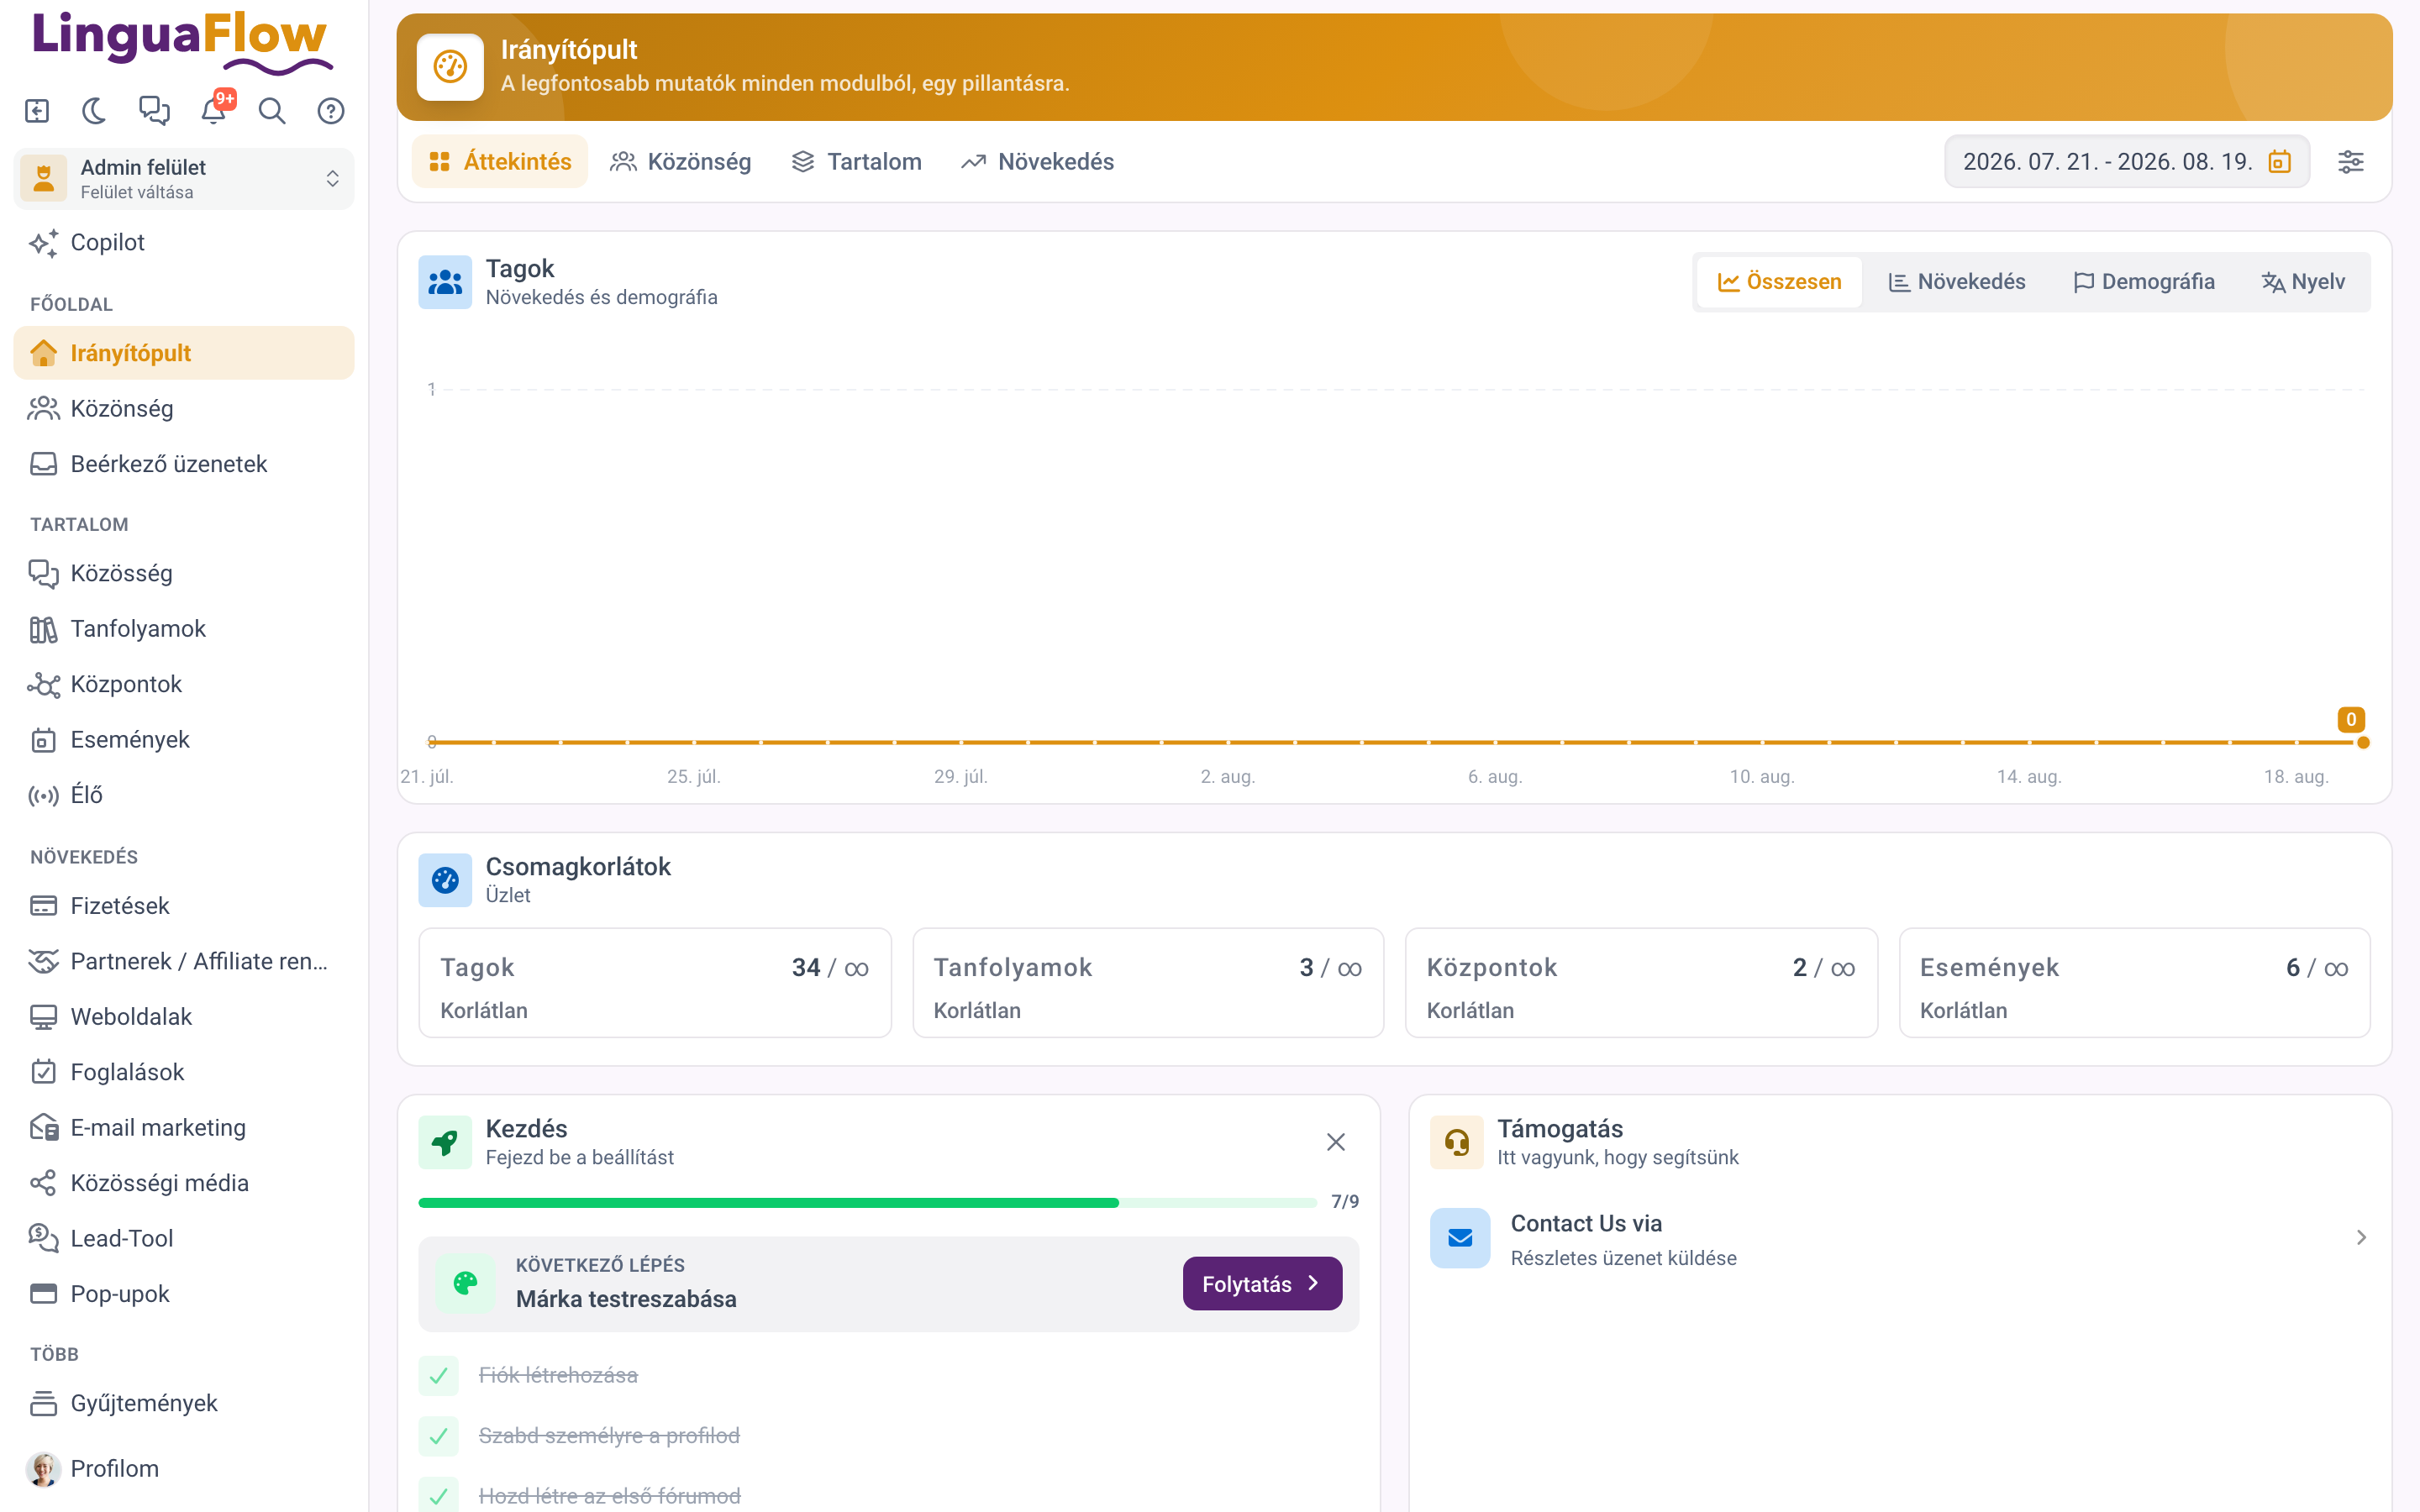Open the Tanfolyamok limit card
The height and width of the screenshot is (1512, 2420).
coord(1148,983)
